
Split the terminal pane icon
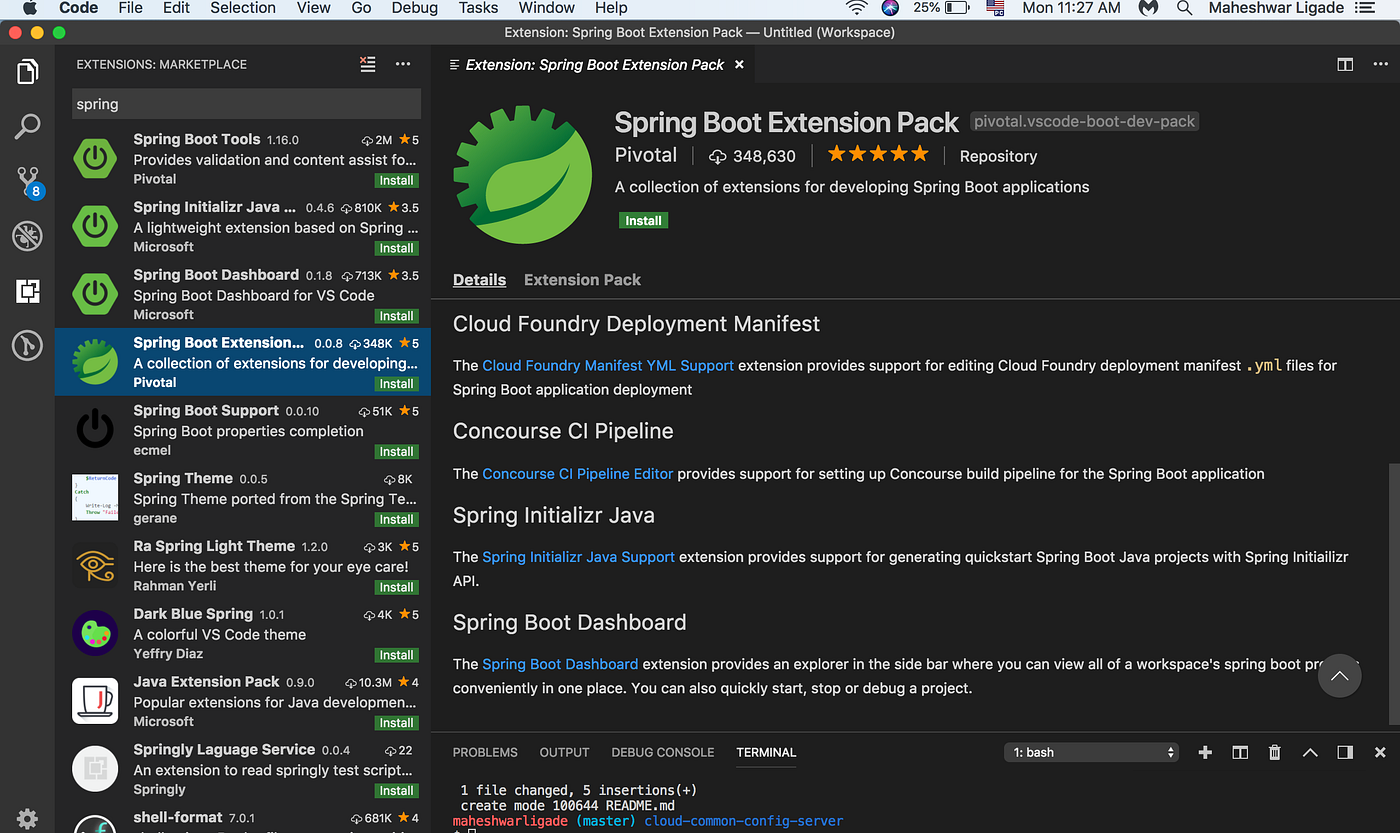pyautogui.click(x=1240, y=752)
